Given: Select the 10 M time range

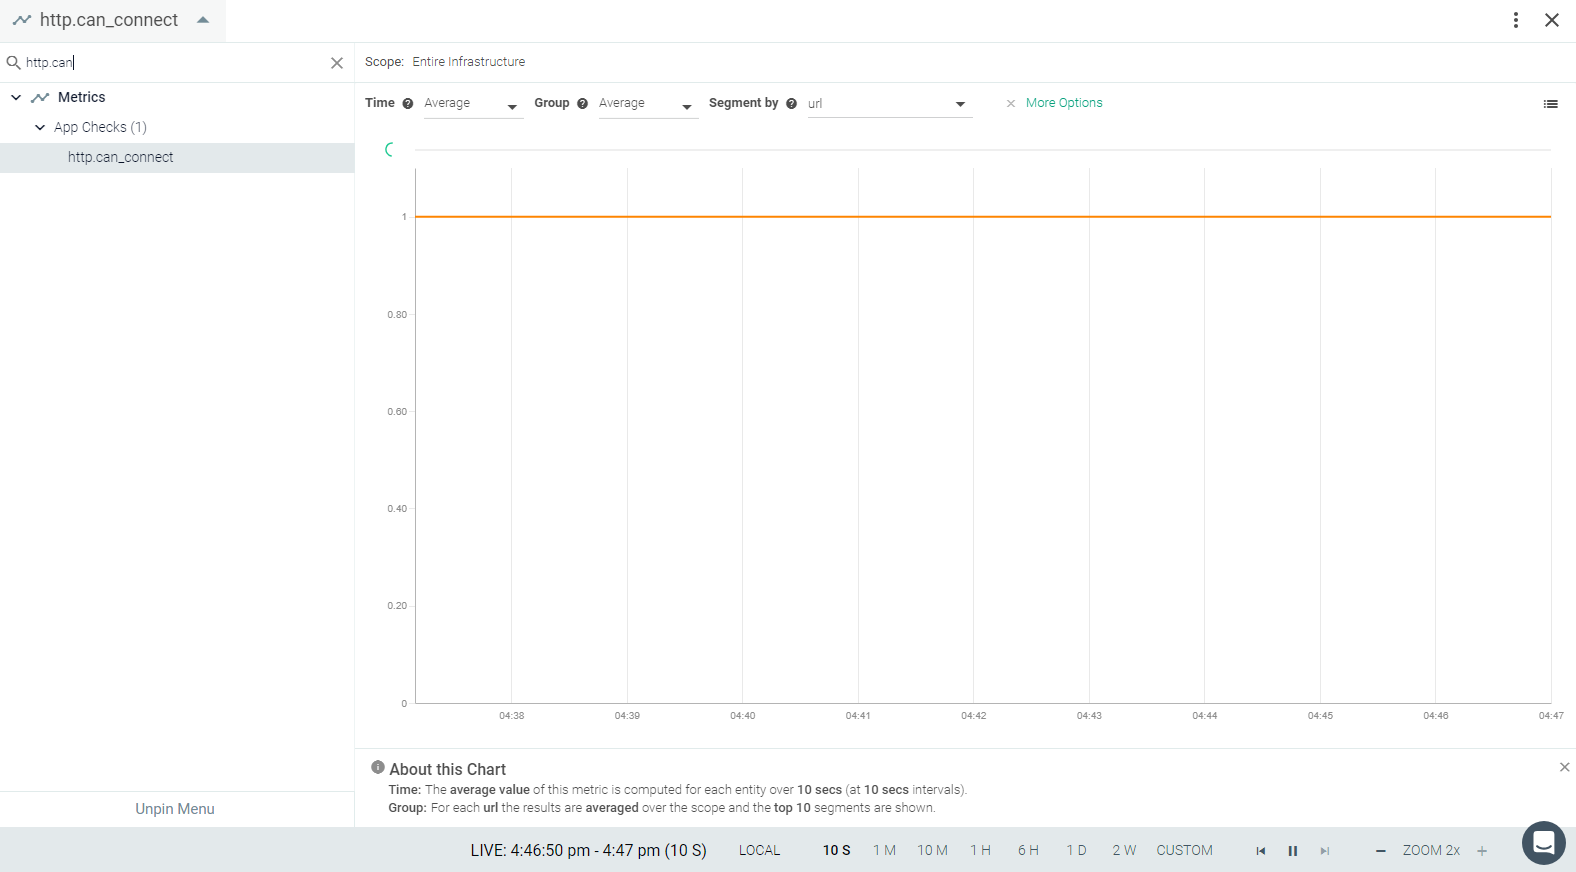Looking at the screenshot, I should click(933, 851).
